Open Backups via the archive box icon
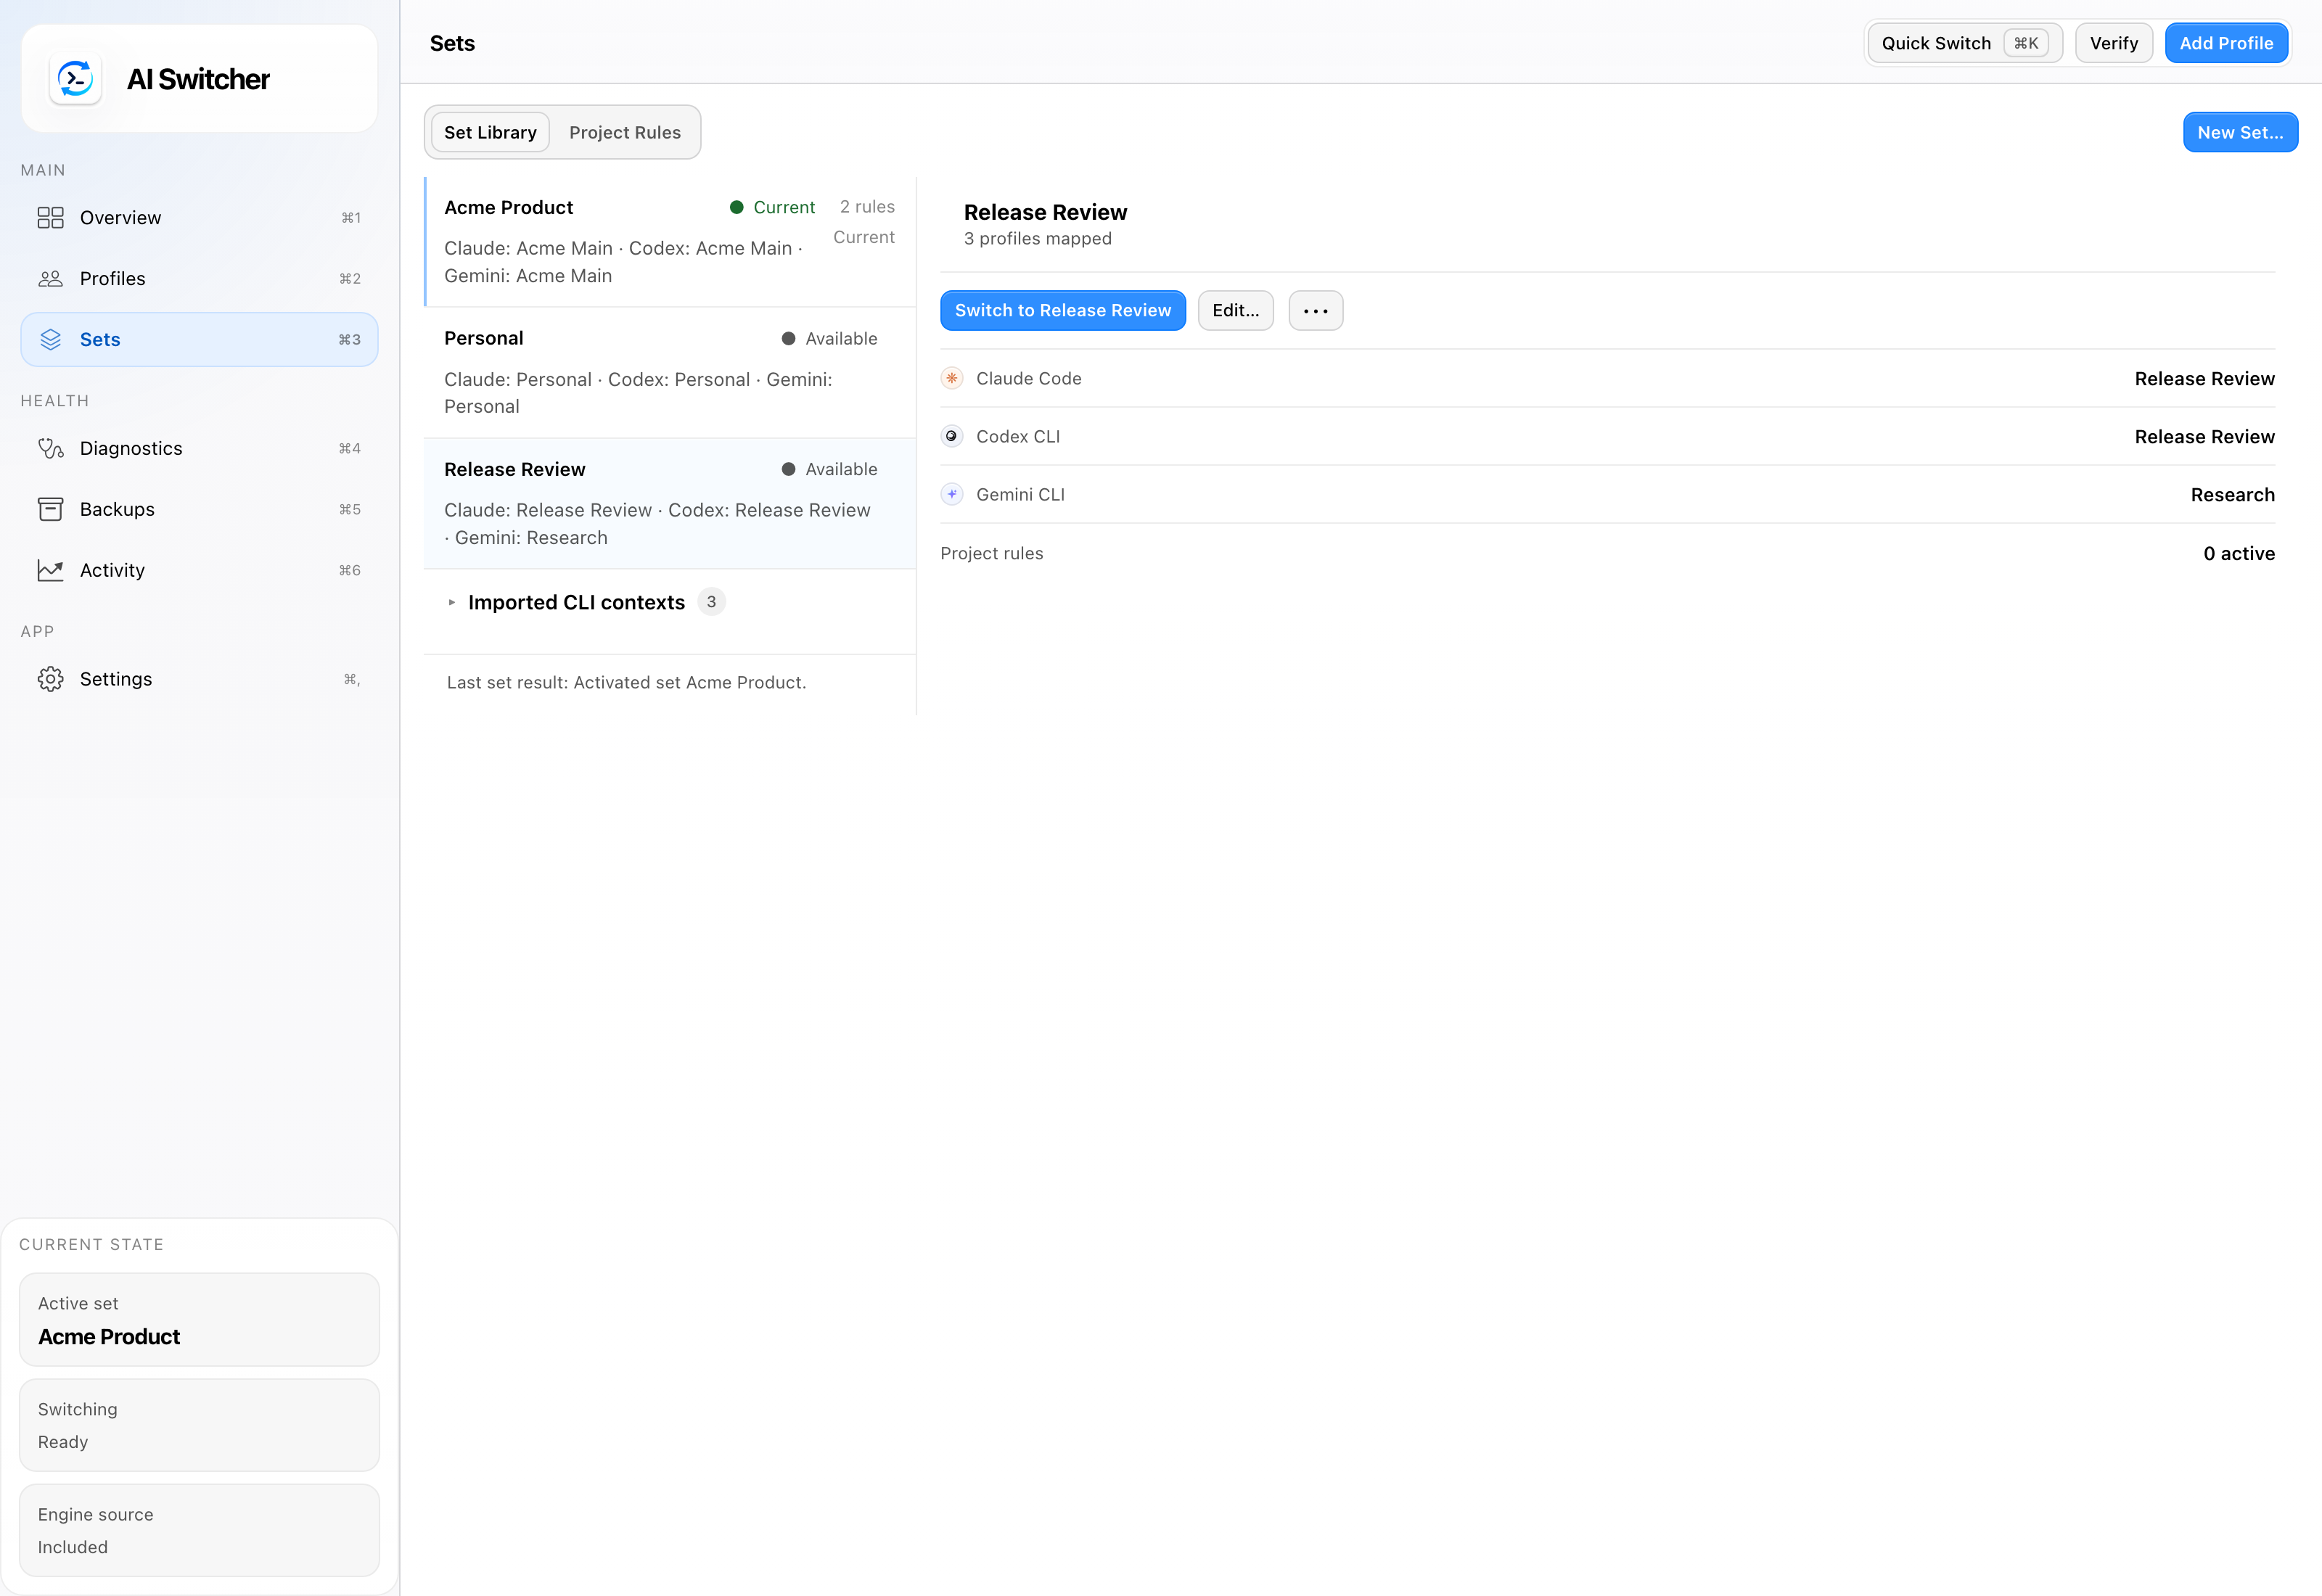Viewport: 2322px width, 1596px height. (50, 510)
